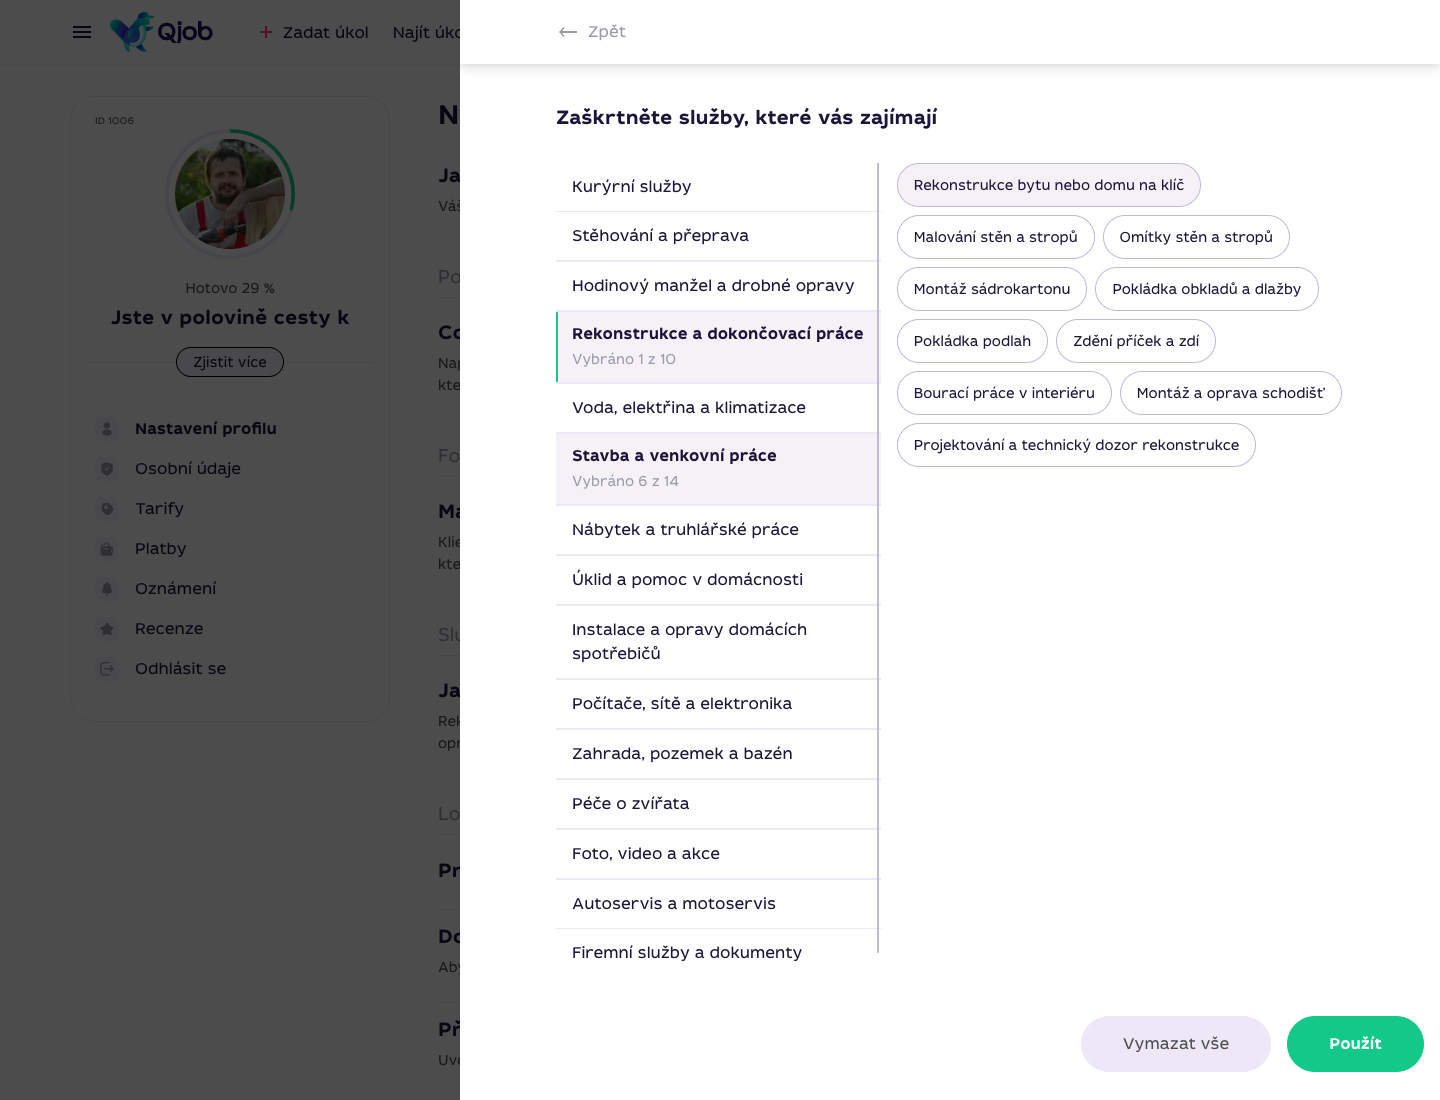Toggle Rekonstrukce bytu nebo domu na klíč
The image size is (1440, 1100).
(1049, 185)
